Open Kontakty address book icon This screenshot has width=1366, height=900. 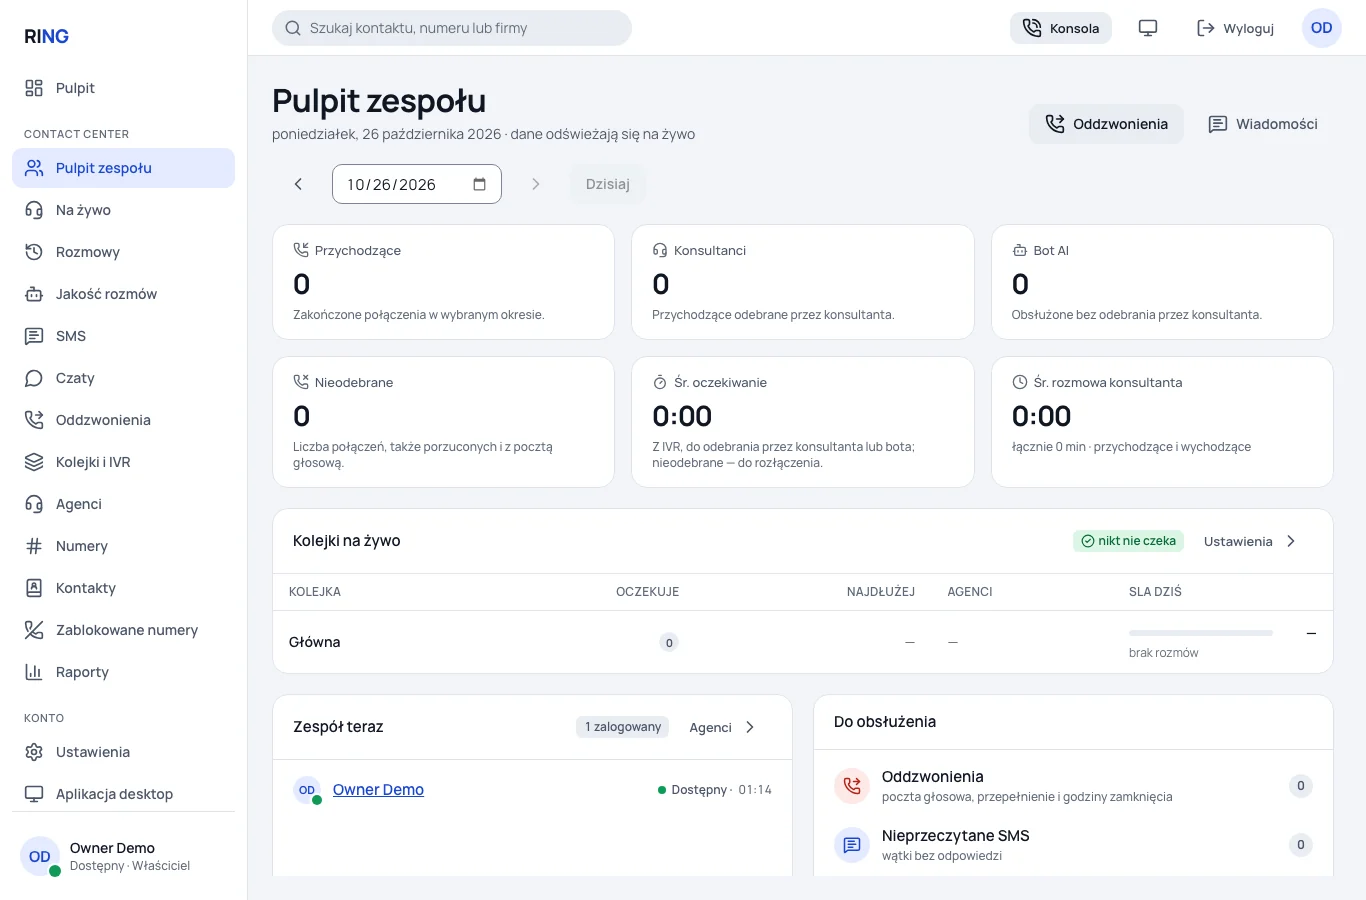[34, 588]
